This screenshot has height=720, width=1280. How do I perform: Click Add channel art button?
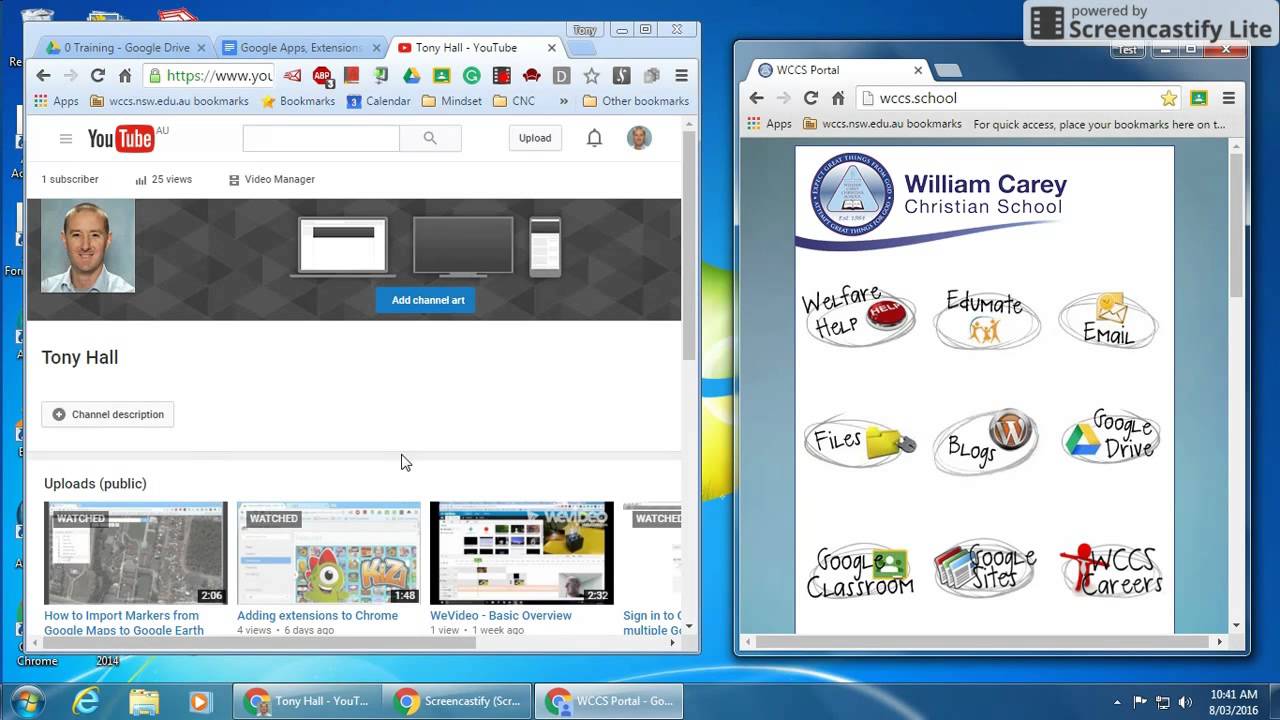[x=428, y=300]
